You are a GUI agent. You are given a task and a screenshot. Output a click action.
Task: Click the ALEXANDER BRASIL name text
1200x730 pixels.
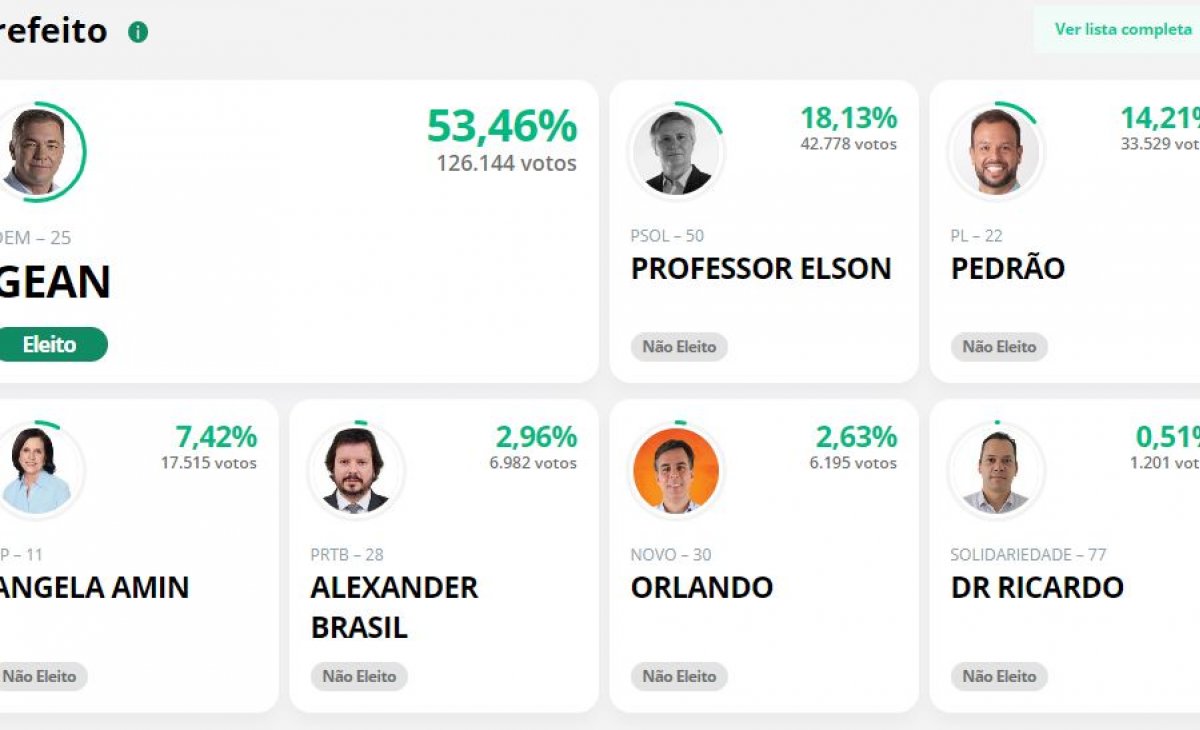coord(394,607)
